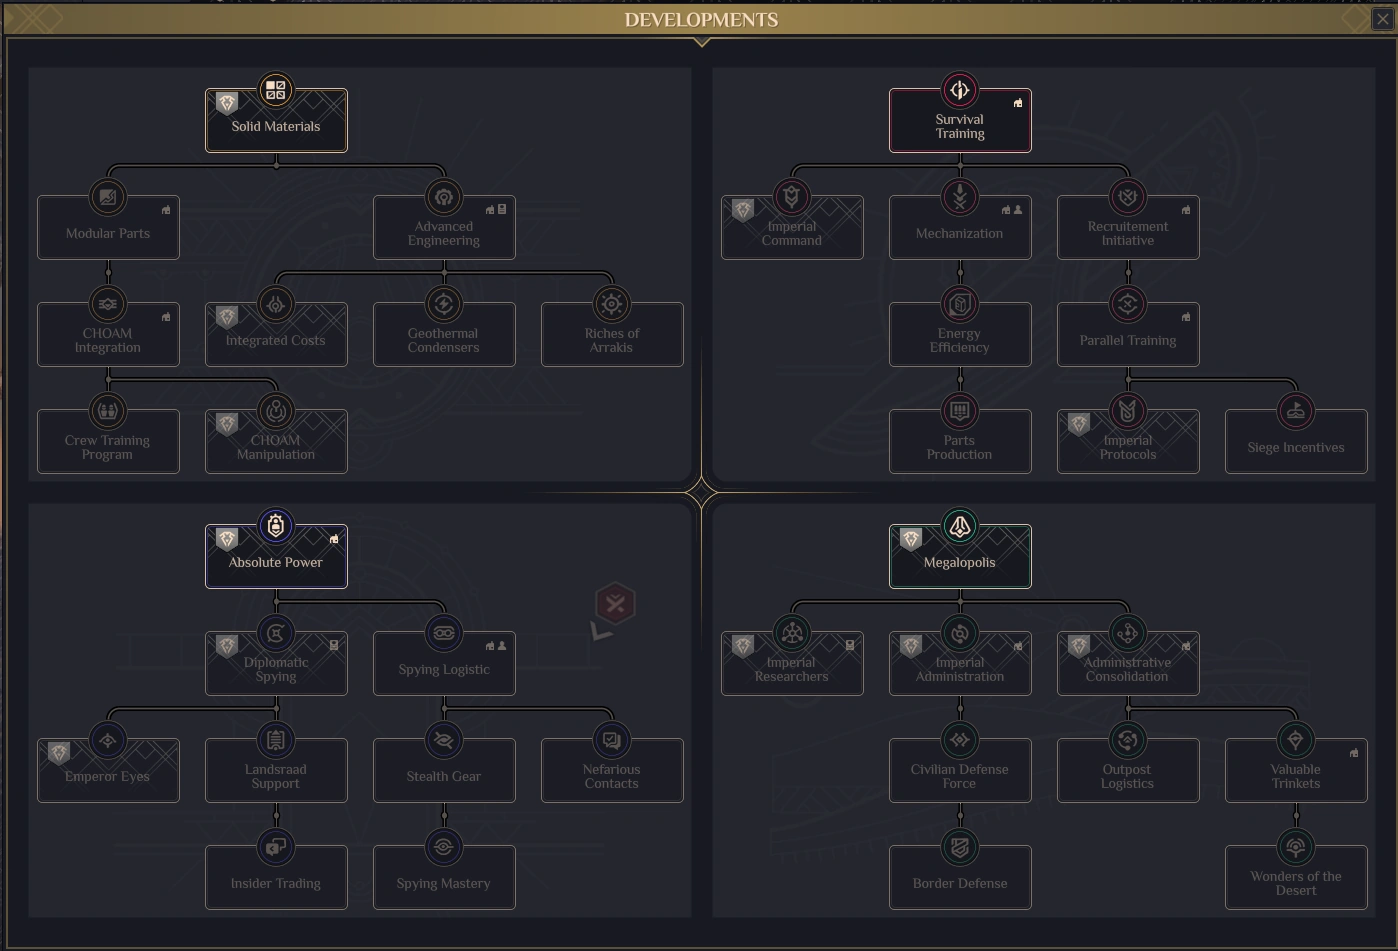The height and width of the screenshot is (951, 1398).
Task: Click the Imperial Administration label
Action: coord(960,670)
